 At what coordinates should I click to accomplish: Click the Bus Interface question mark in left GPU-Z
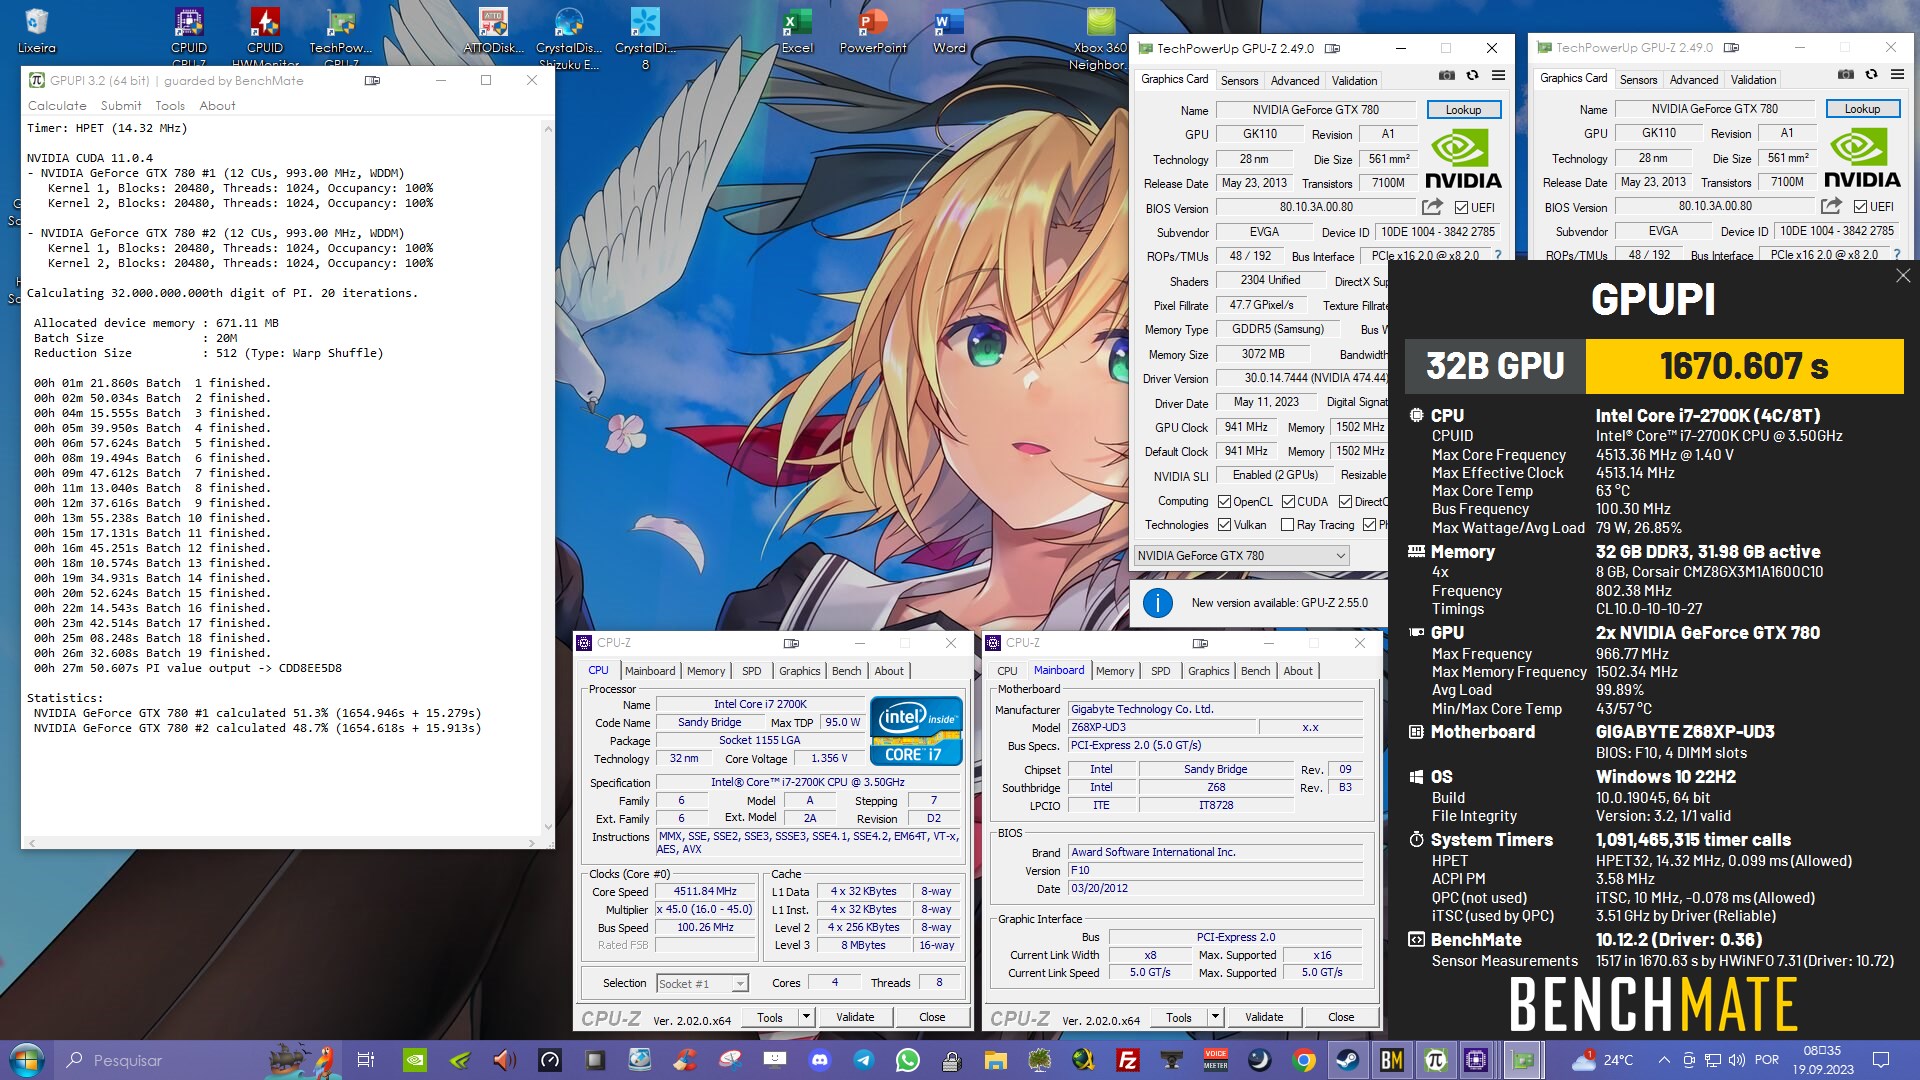tap(1498, 256)
